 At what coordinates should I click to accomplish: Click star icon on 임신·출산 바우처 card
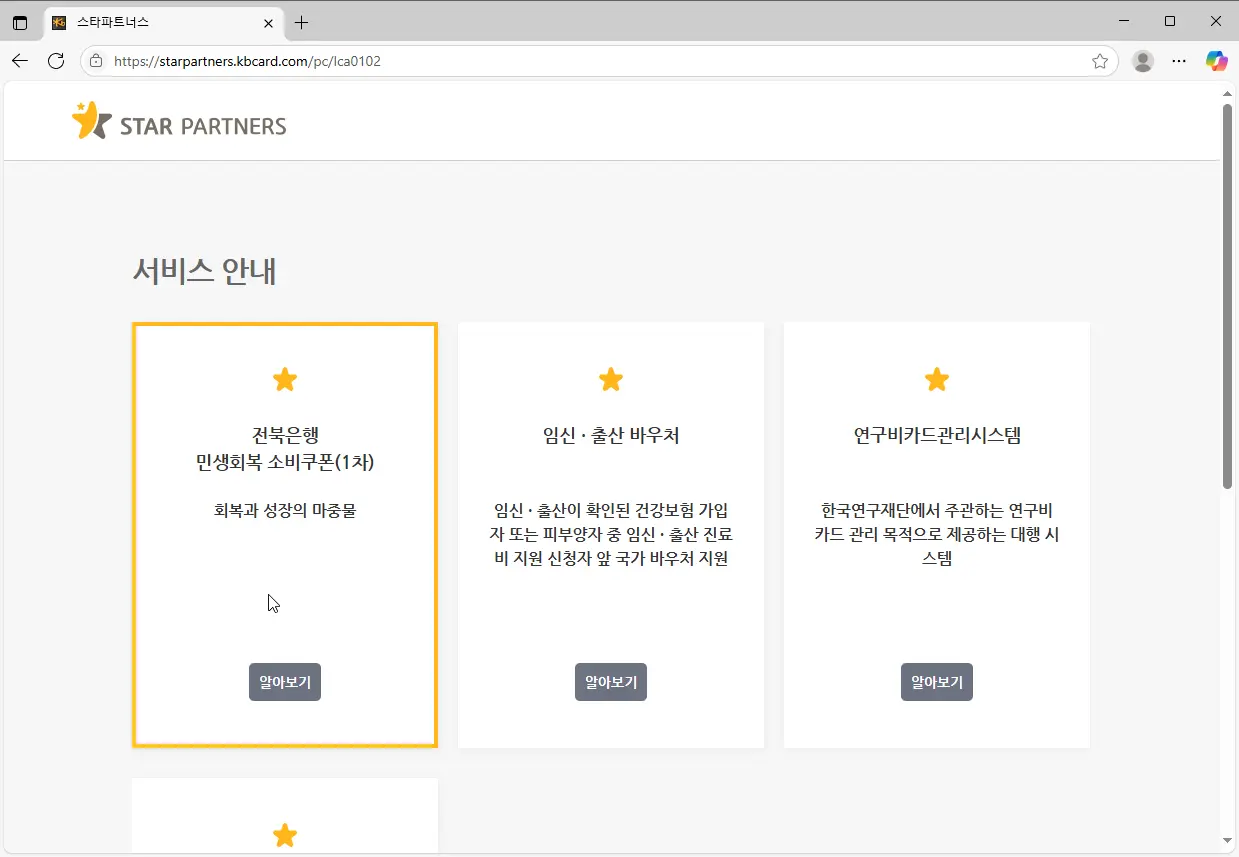pos(611,380)
